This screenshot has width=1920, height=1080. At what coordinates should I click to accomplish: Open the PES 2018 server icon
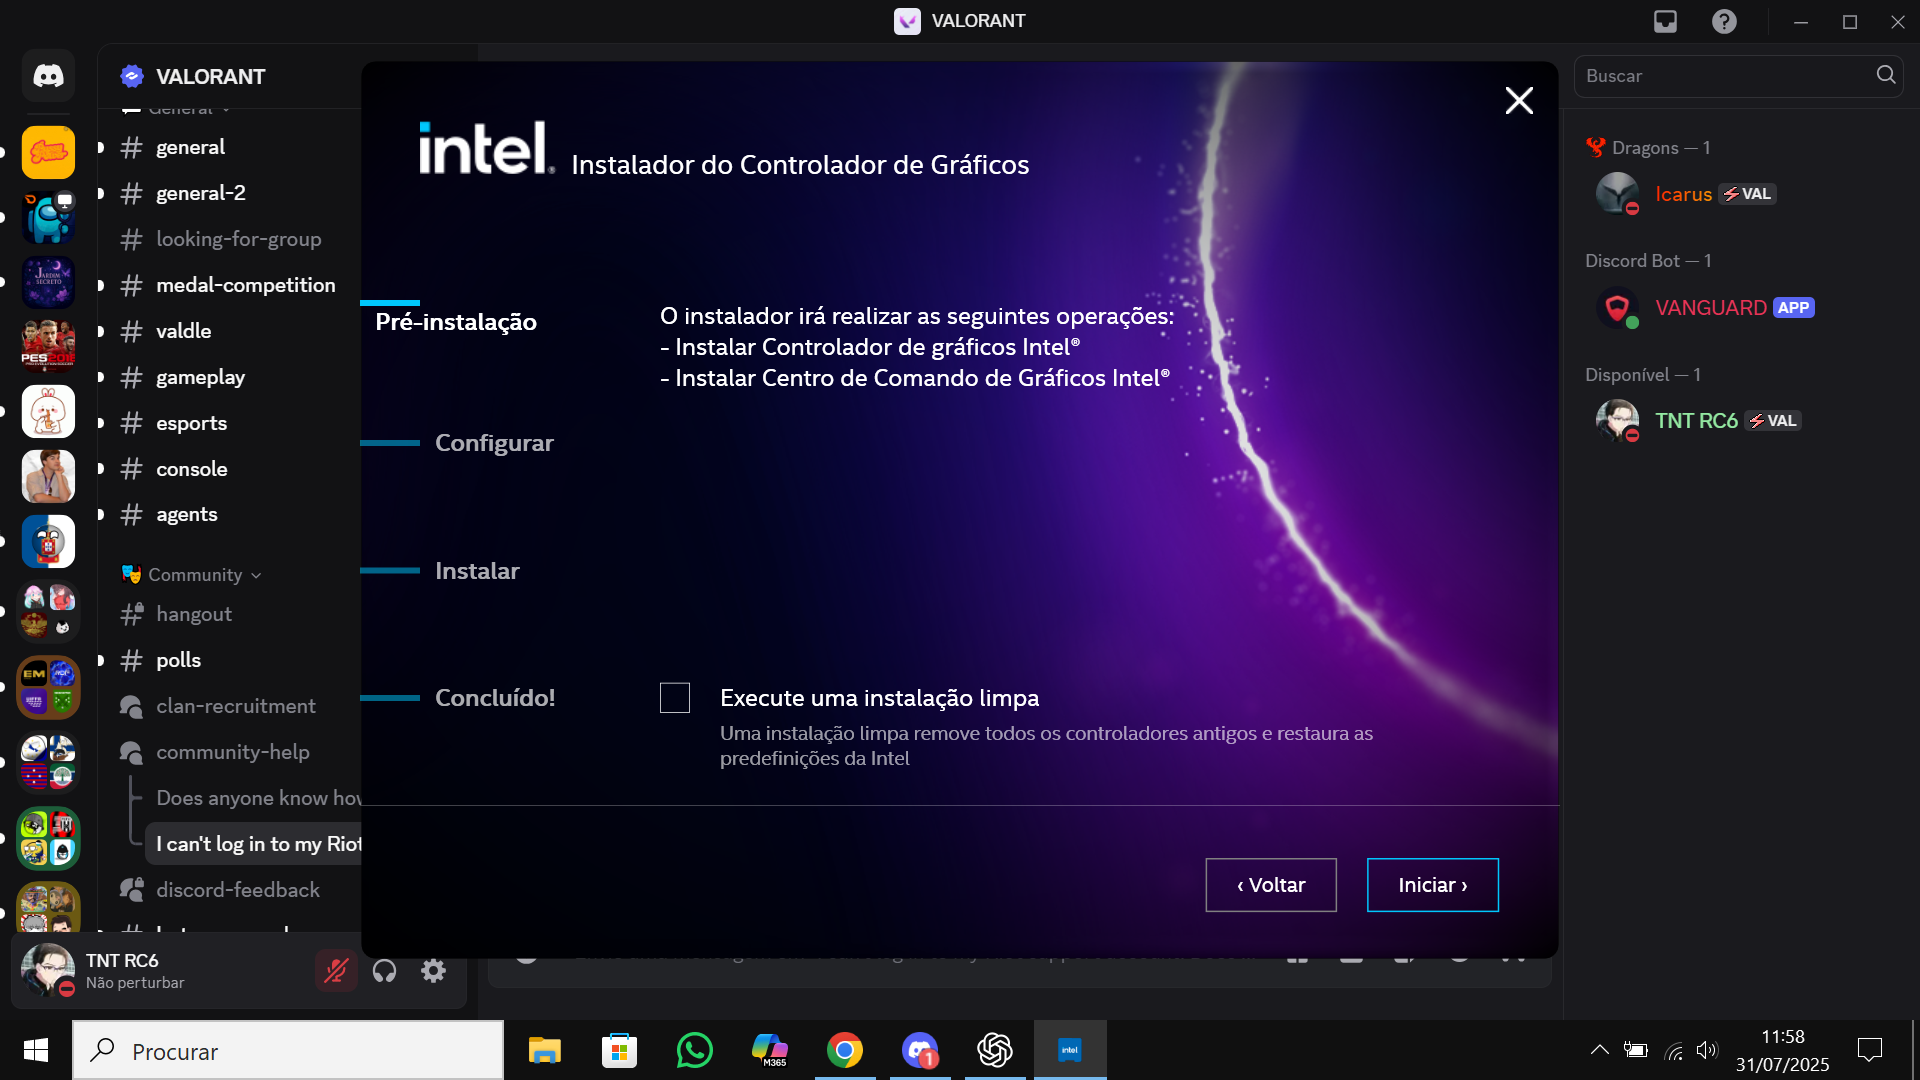48,345
